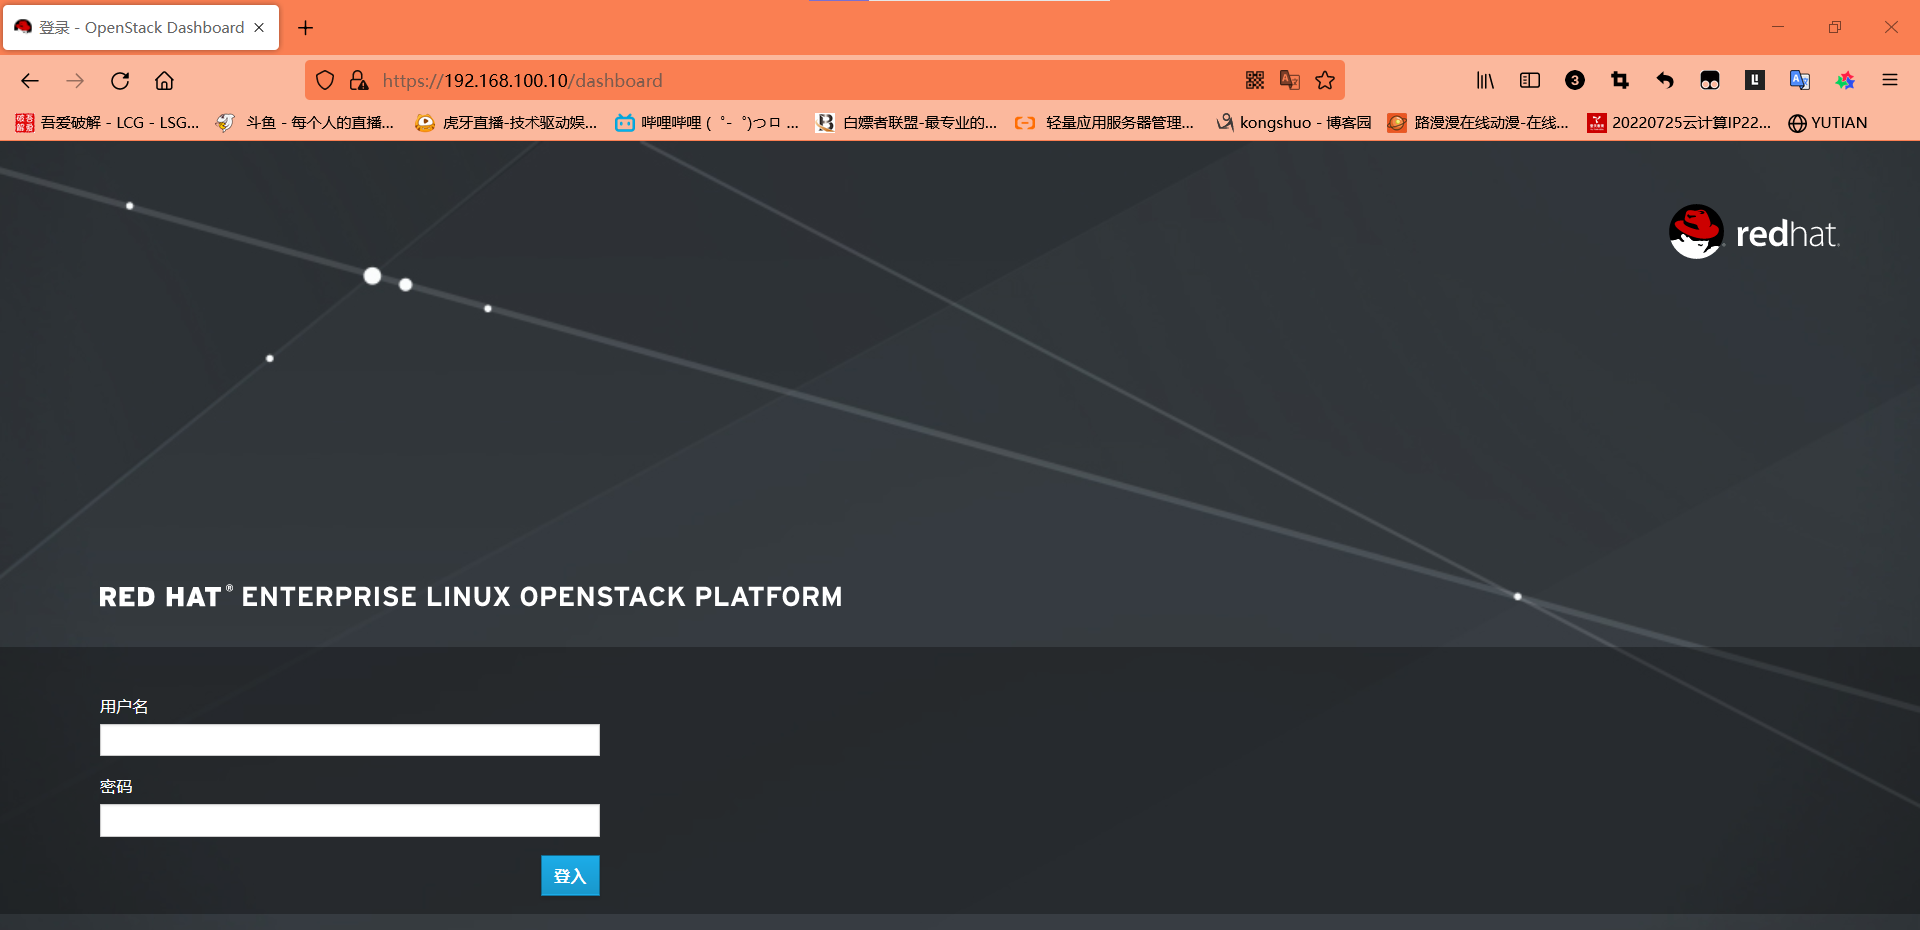Viewport: 1920px width, 930px height.
Task: Open the hamburger application menu
Action: point(1890,81)
